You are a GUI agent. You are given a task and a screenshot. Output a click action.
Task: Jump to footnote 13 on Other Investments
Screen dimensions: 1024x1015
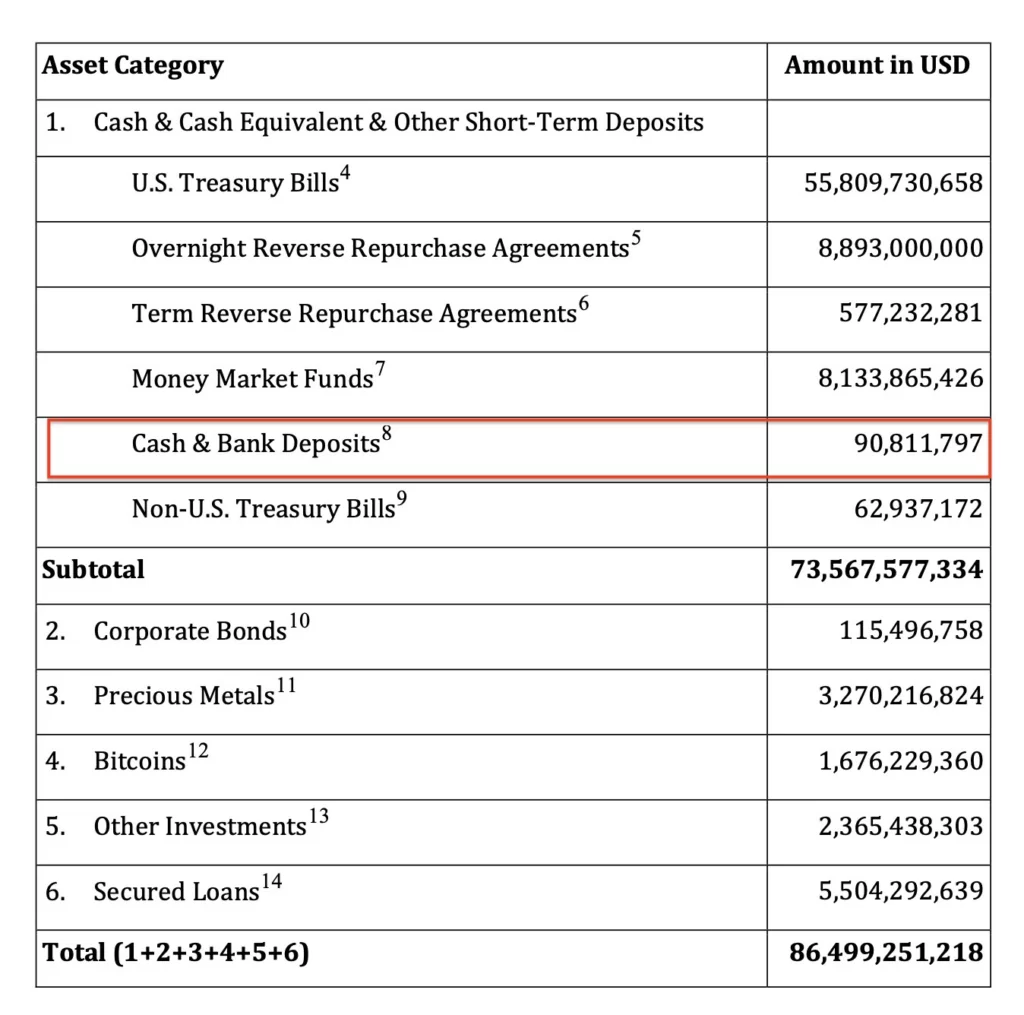(318, 817)
